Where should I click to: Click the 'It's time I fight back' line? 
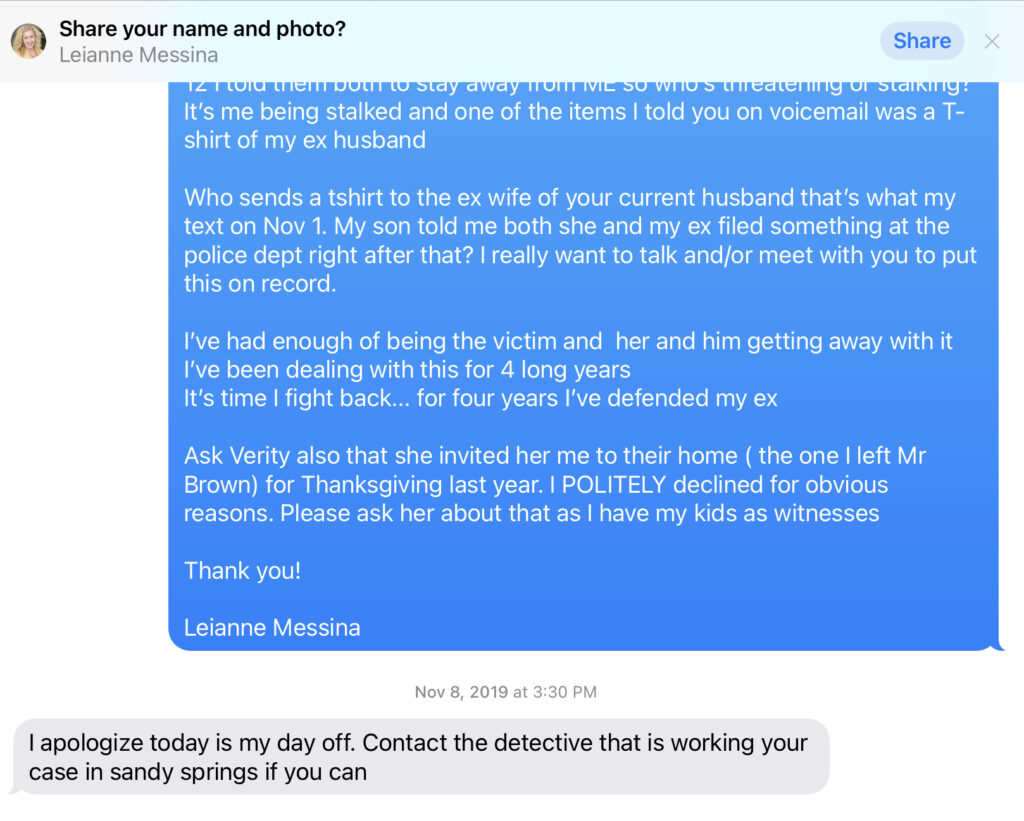click(x=481, y=398)
